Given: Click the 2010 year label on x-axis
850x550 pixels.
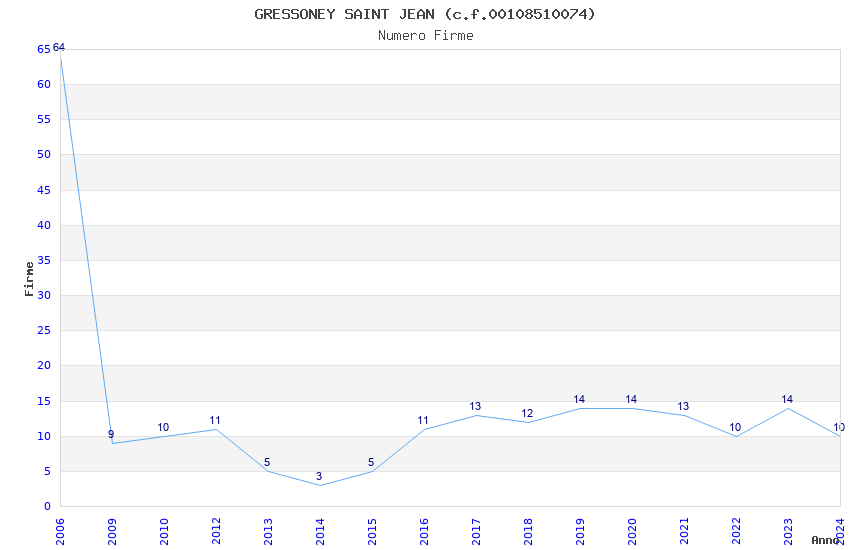Looking at the screenshot, I should [163, 527].
